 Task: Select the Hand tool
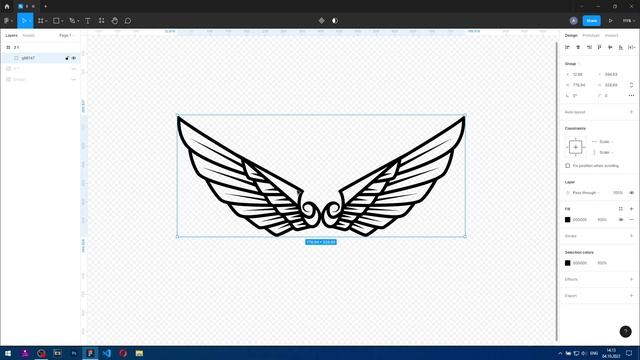(115, 20)
